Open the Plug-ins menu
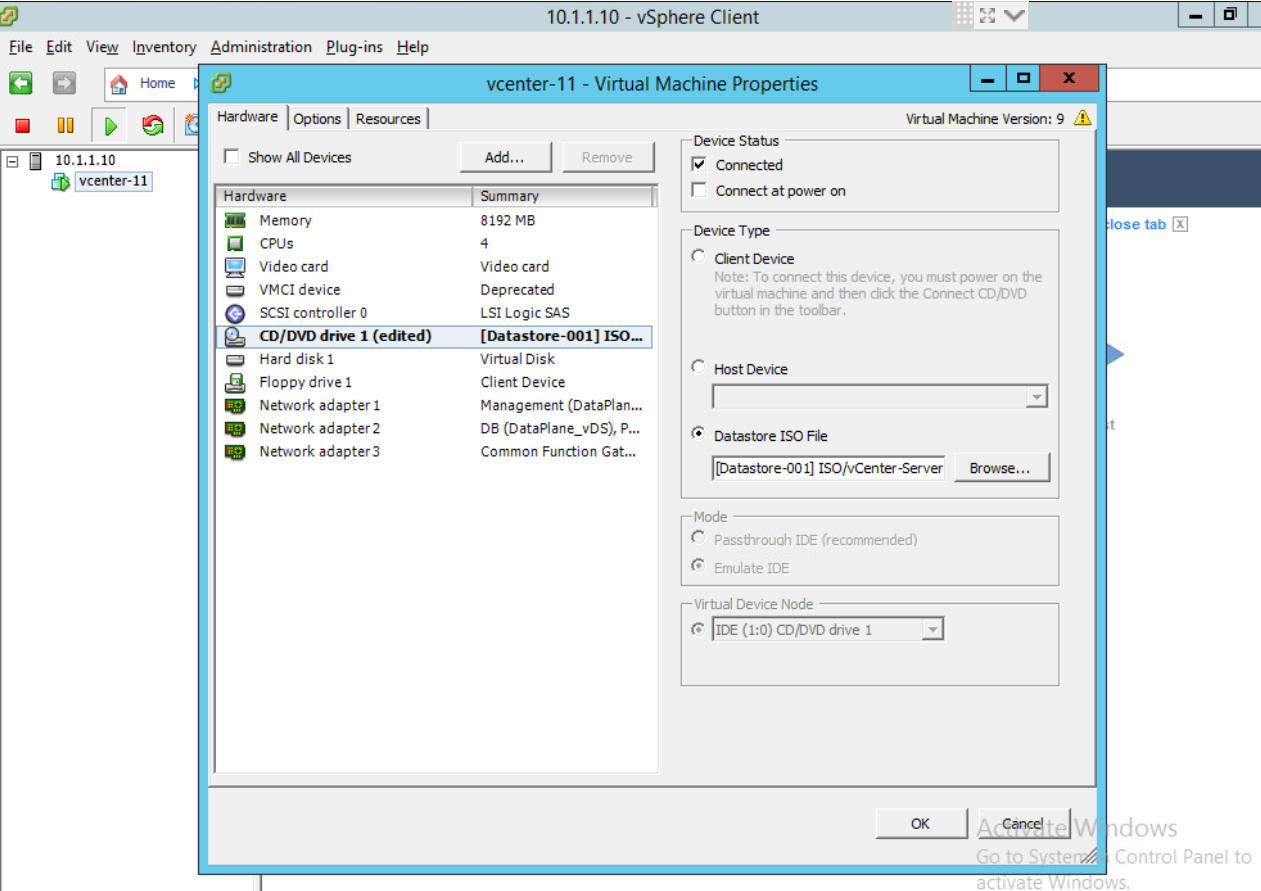 click(x=354, y=47)
